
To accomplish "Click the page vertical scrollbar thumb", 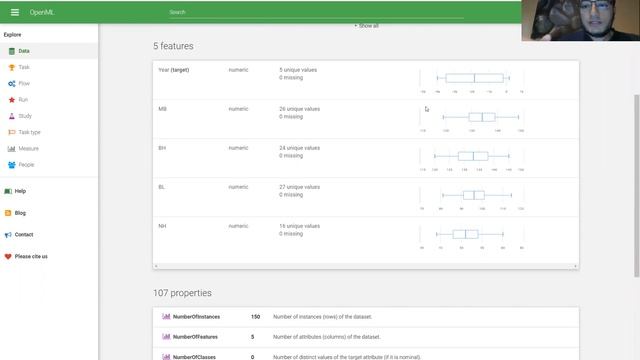I will click(x=637, y=186).
